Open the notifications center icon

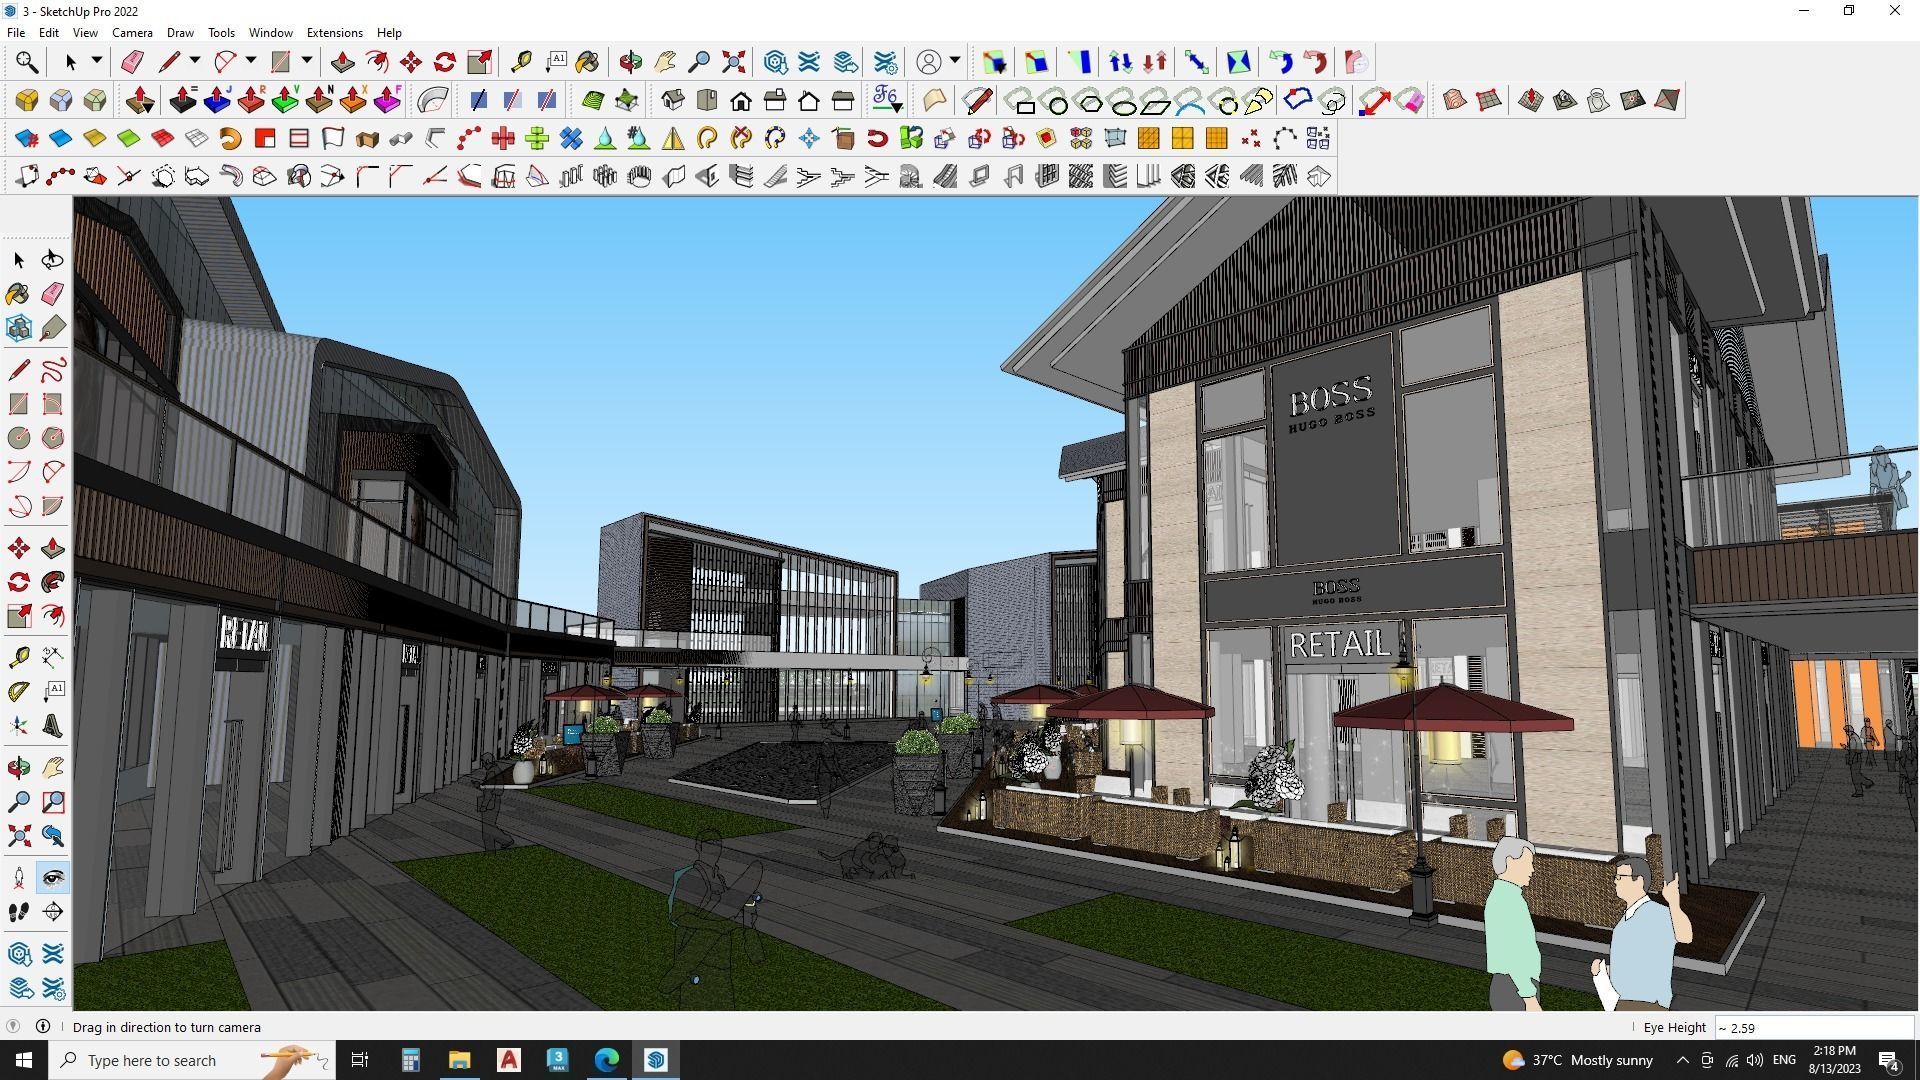tap(1889, 1060)
